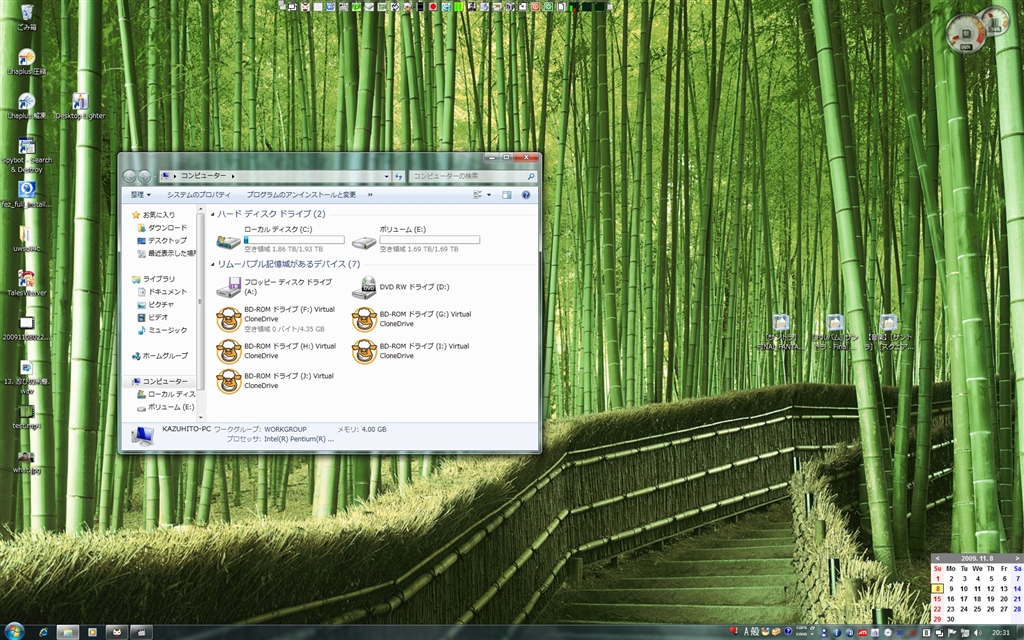Click the navigation pane scroll-up arrow

click(200, 211)
